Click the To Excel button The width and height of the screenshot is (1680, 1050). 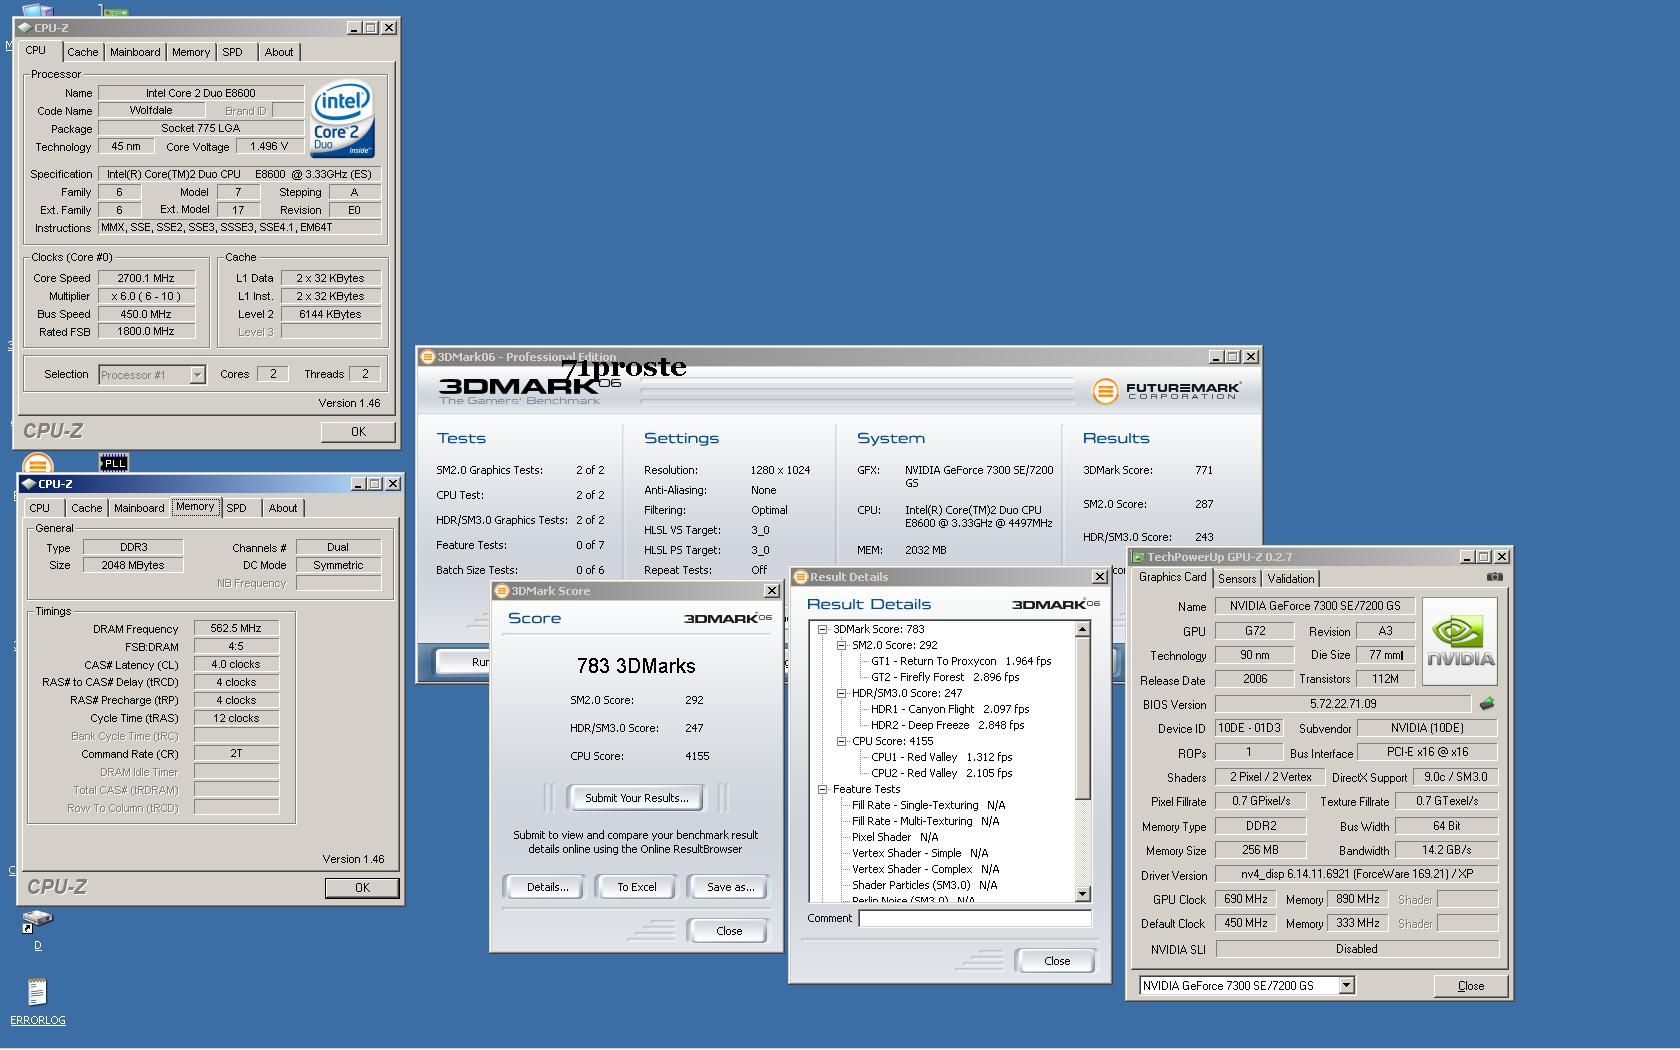click(636, 887)
